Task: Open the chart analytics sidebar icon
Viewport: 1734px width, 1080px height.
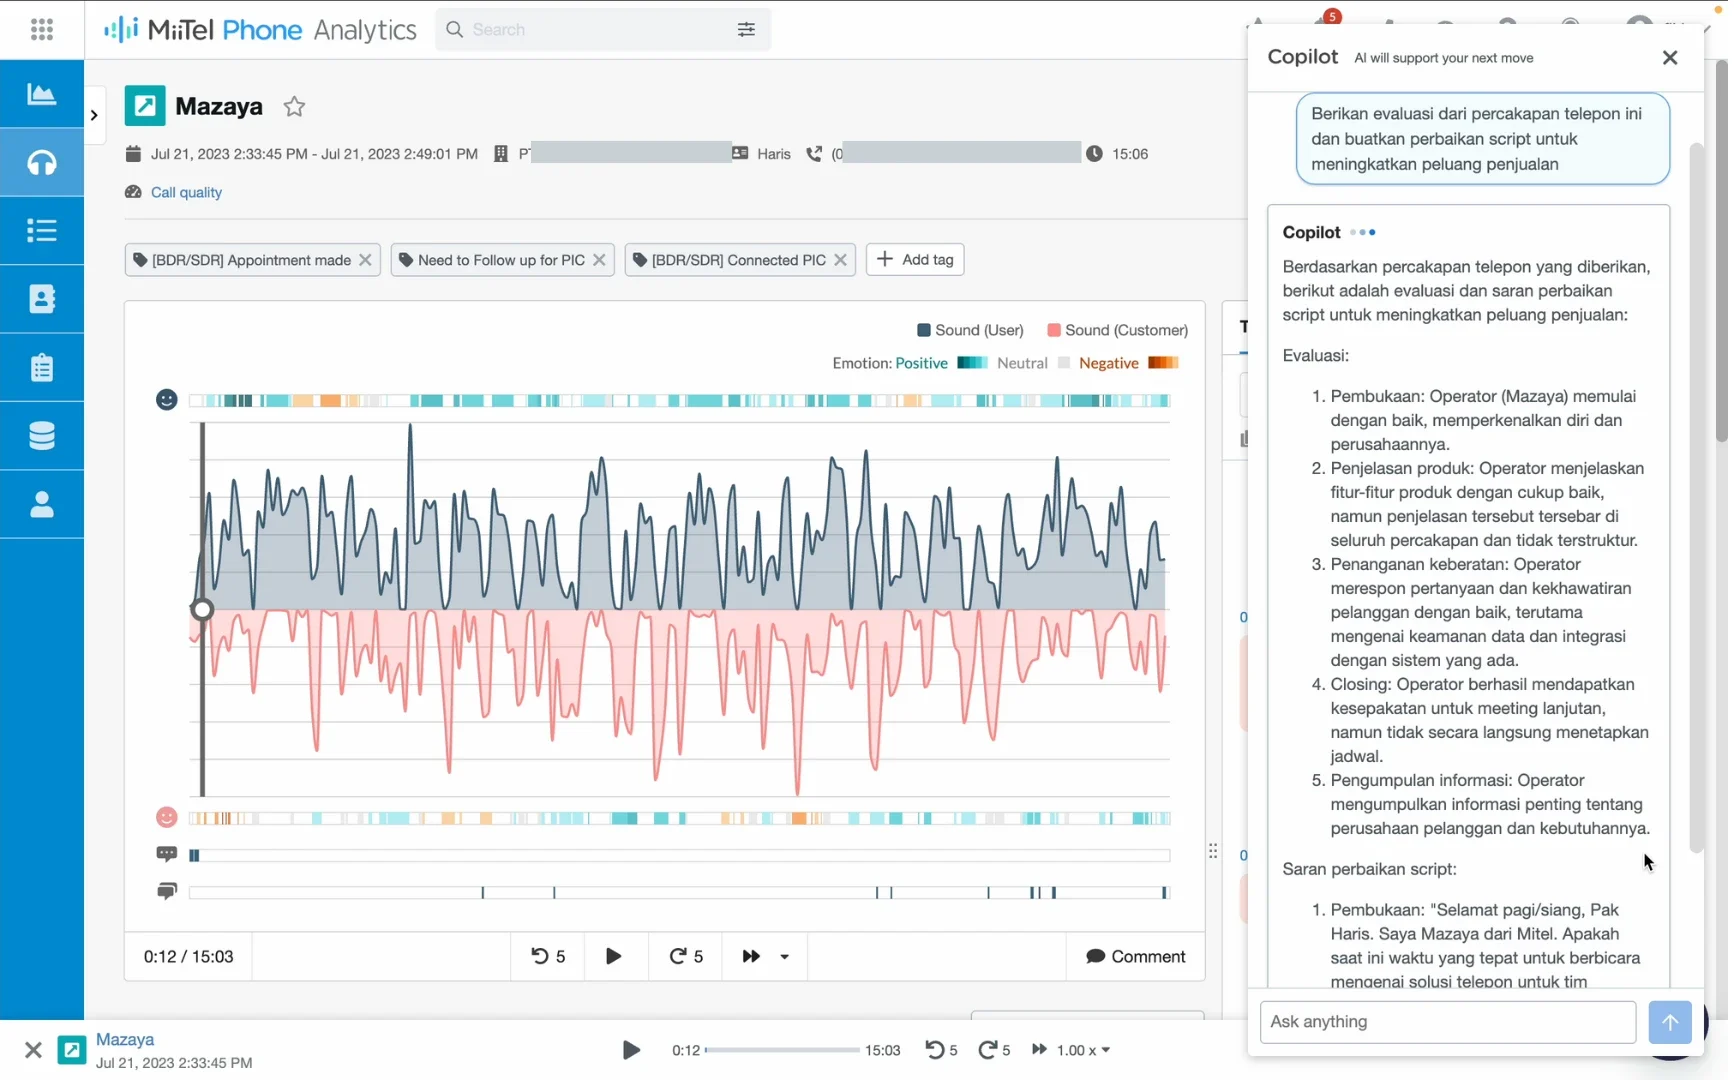Action: (42, 94)
